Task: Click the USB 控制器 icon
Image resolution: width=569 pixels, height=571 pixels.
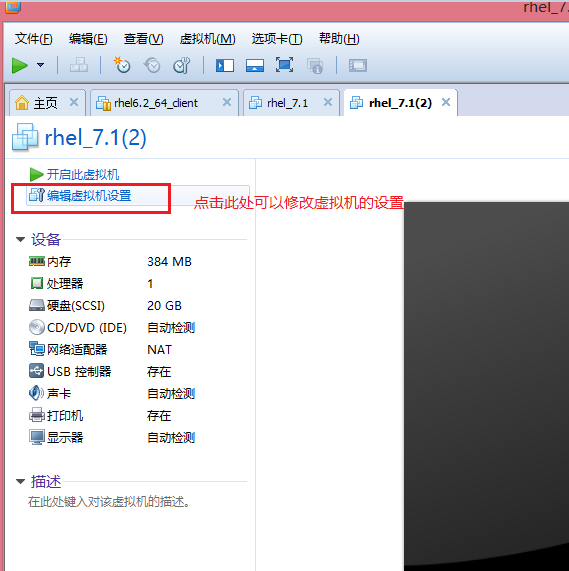Action: click(x=36, y=371)
